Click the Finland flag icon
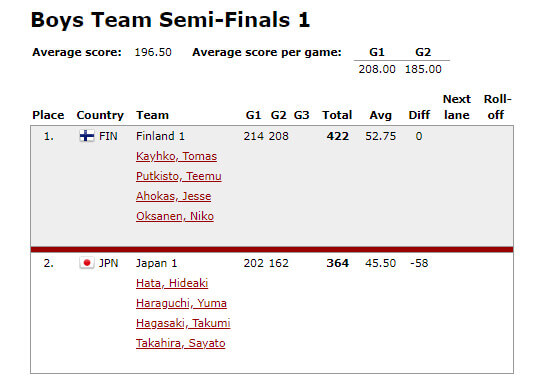The width and height of the screenshot is (544, 383). click(87, 136)
